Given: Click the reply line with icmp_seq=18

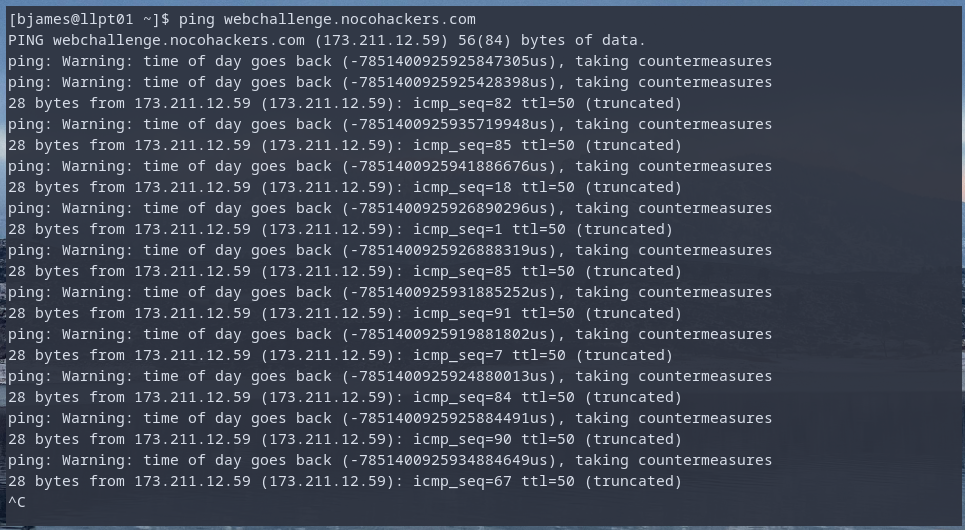Looking at the screenshot, I should click(344, 187).
